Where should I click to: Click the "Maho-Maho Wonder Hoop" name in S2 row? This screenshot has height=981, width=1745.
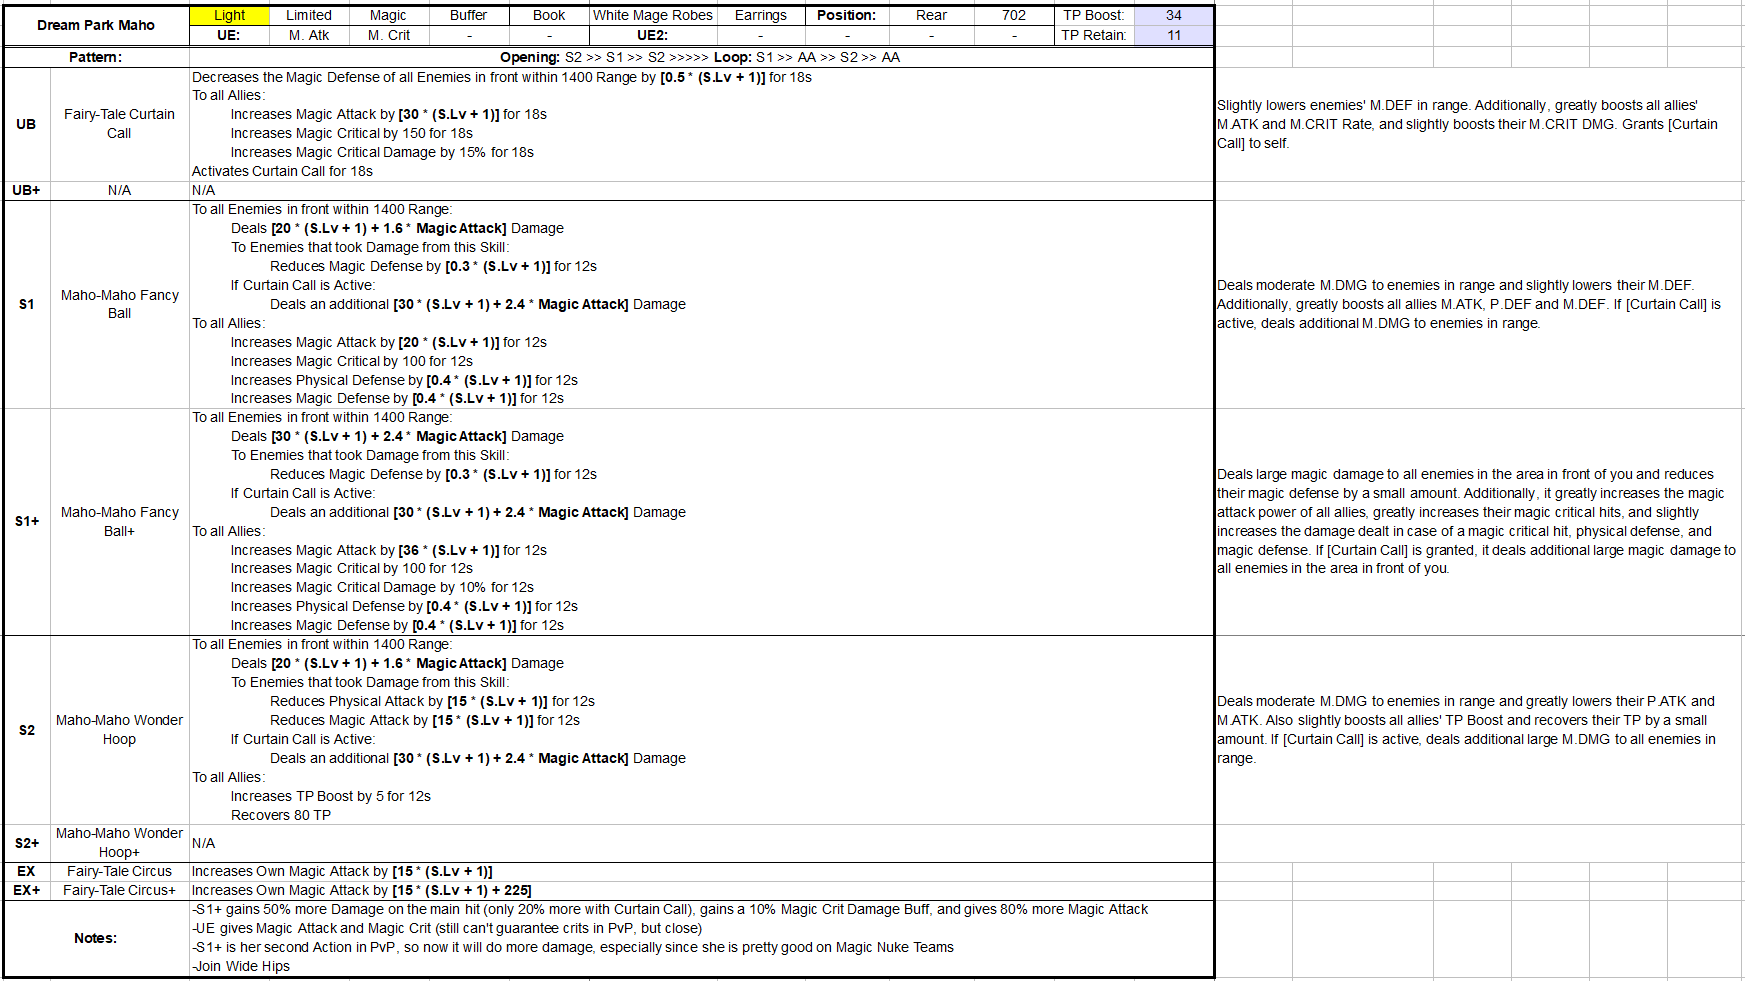pyautogui.click(x=119, y=730)
